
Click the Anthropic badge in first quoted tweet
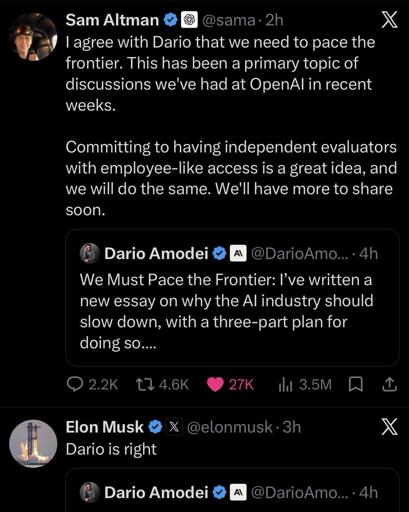(238, 253)
